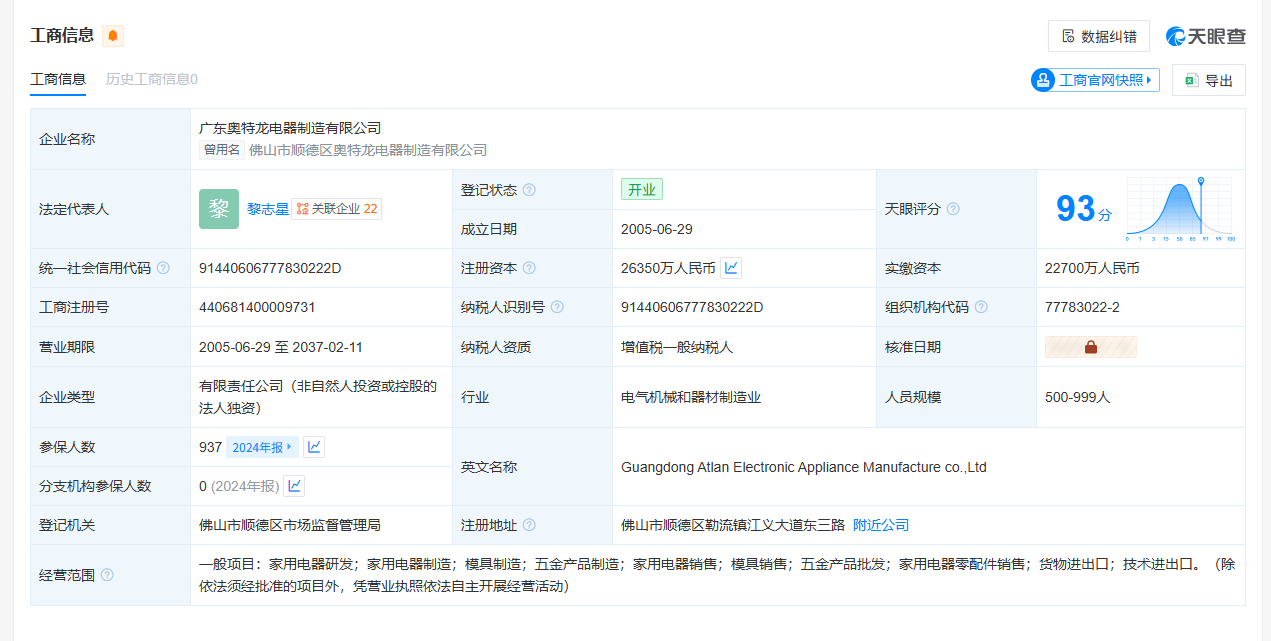1271x641 pixels.
Task: Click the help icon next to 天眼评分
Action: 953,209
